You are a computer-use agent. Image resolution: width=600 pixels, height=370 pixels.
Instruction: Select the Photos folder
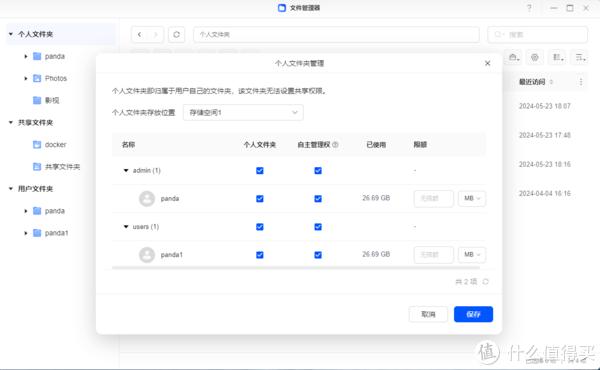(55, 78)
